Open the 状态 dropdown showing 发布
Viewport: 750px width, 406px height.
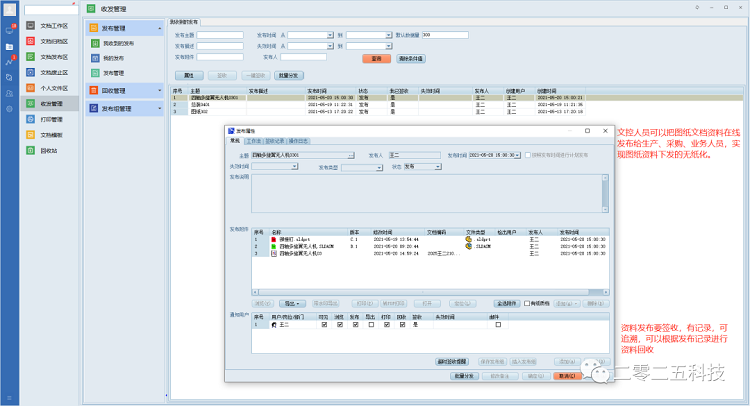pos(438,166)
